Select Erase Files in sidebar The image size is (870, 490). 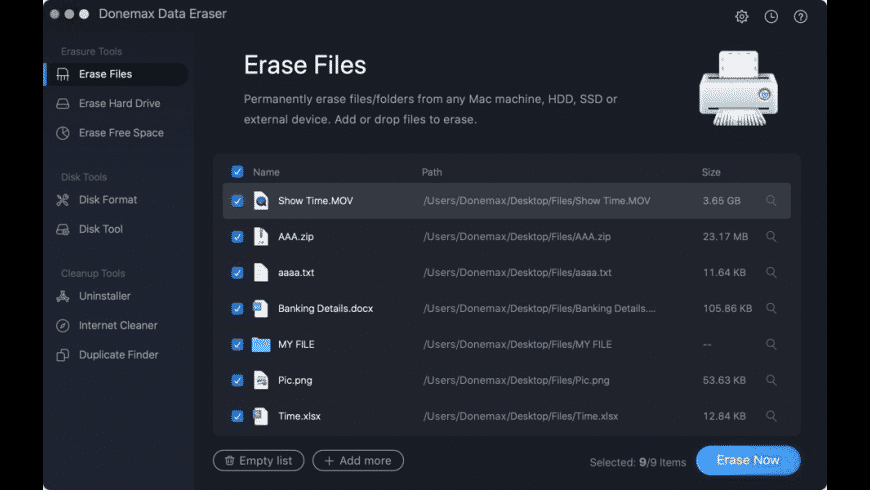(x=116, y=74)
